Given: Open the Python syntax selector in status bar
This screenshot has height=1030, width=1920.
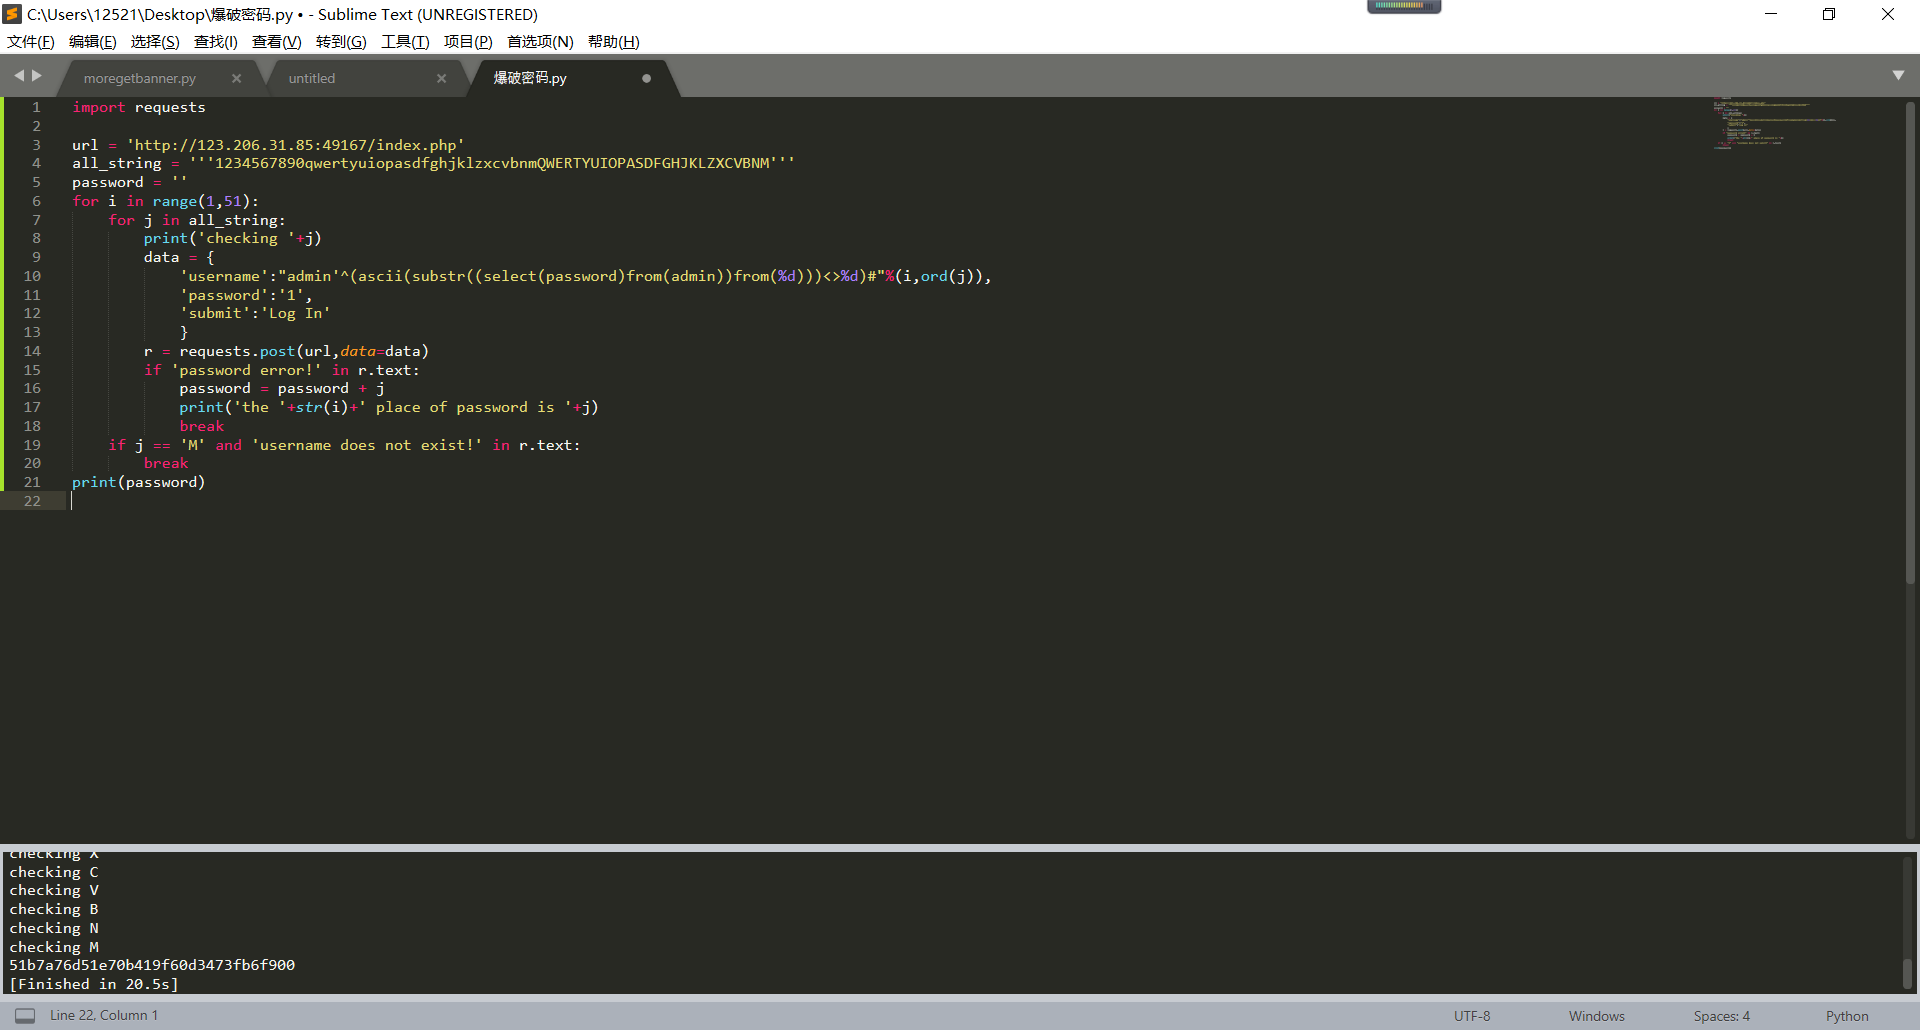Looking at the screenshot, I should tap(1846, 1015).
